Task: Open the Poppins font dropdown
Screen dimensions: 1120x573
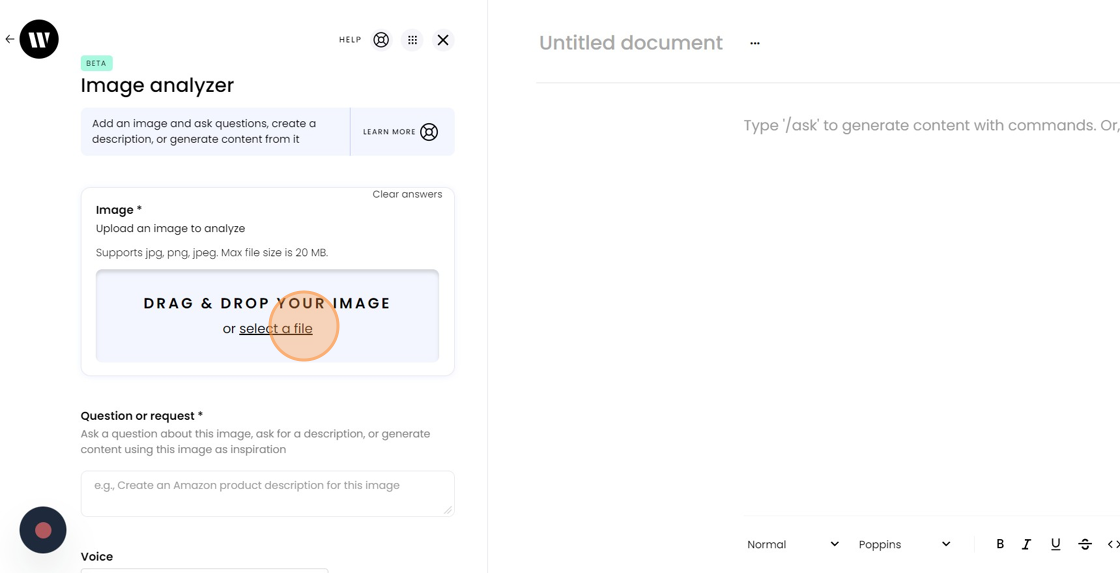Action: [904, 544]
